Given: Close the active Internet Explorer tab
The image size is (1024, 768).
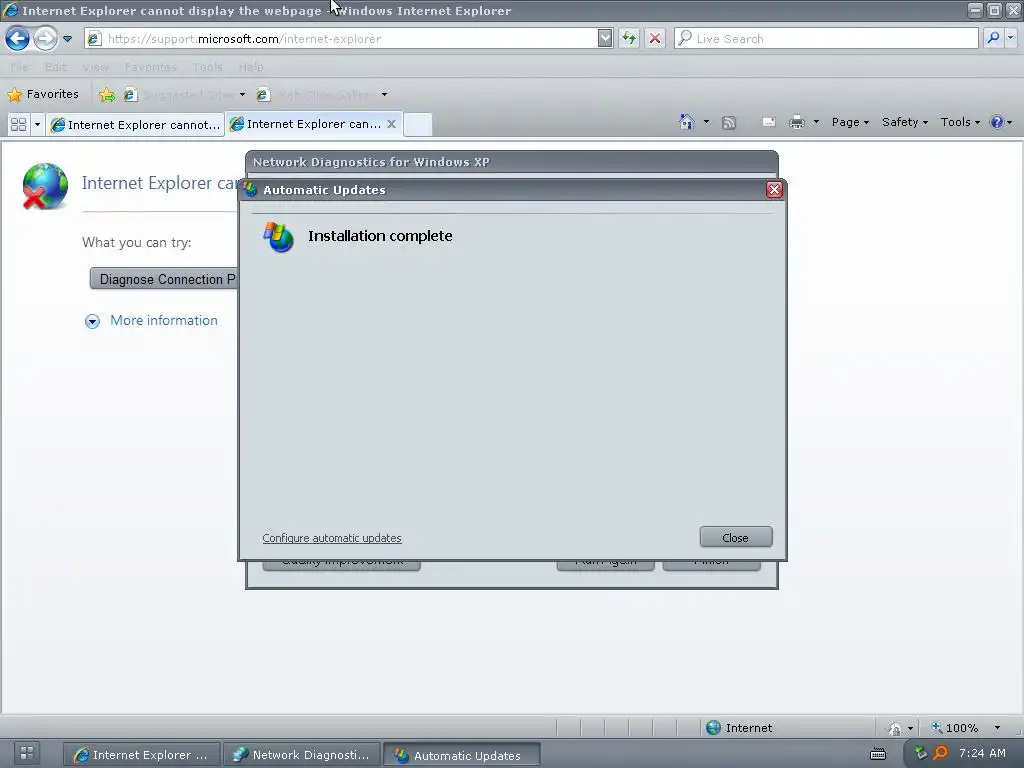Looking at the screenshot, I should click(391, 124).
